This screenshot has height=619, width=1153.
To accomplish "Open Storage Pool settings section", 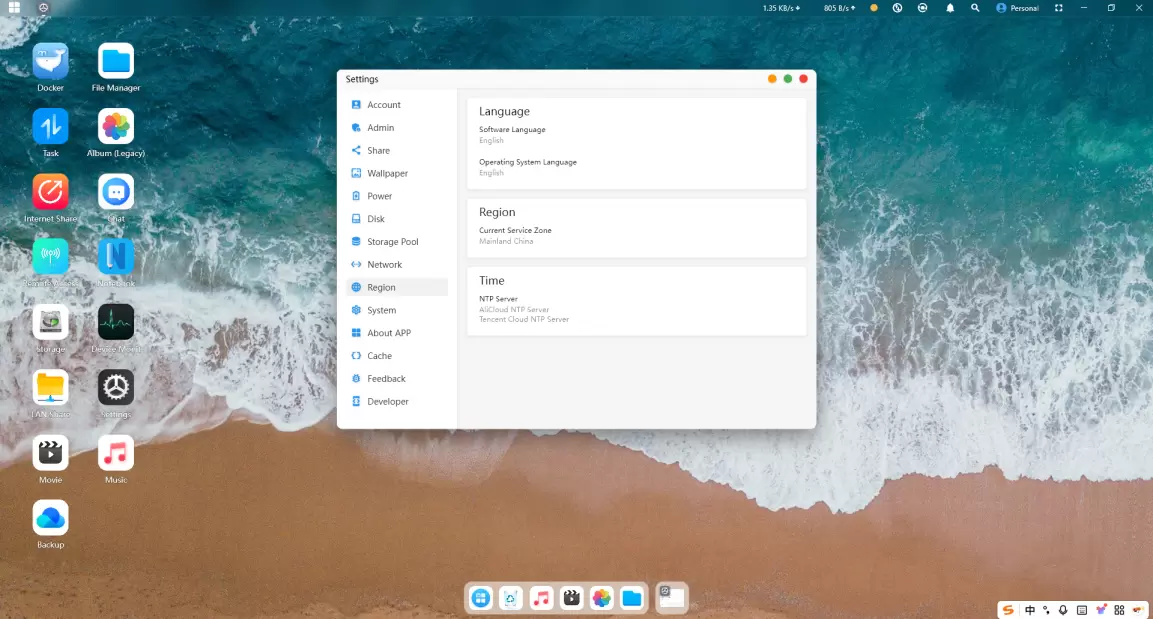I will coord(392,242).
